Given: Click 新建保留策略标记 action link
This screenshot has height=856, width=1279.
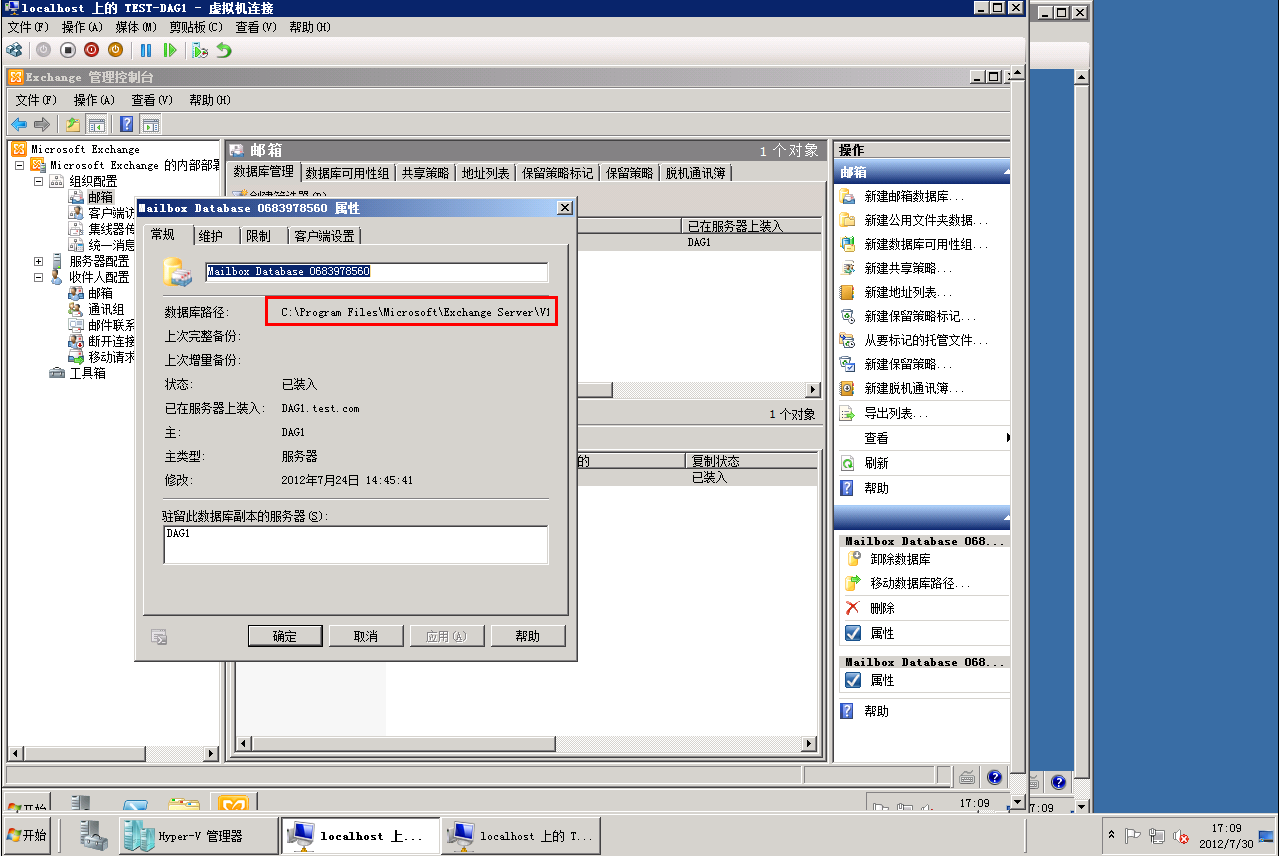Looking at the screenshot, I should pyautogui.click(x=920, y=316).
